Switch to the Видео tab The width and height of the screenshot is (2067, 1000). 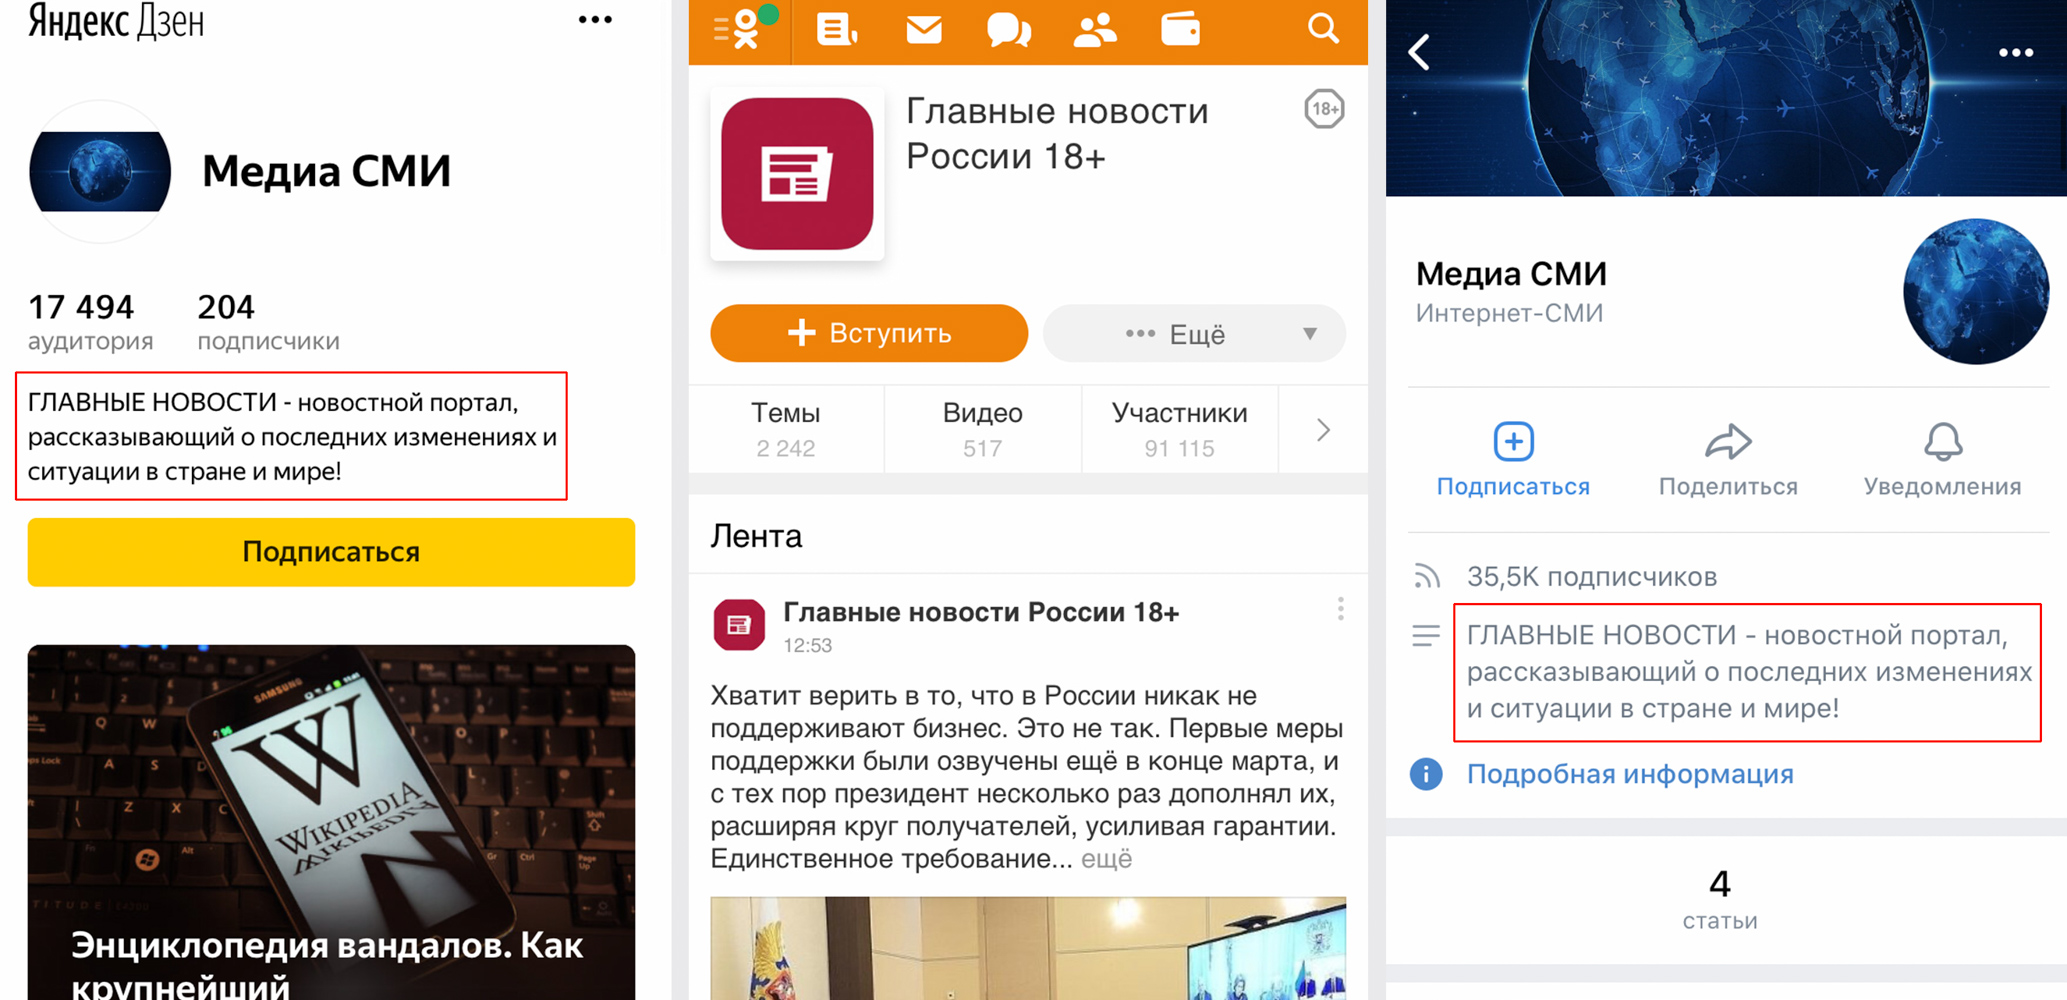tap(982, 429)
